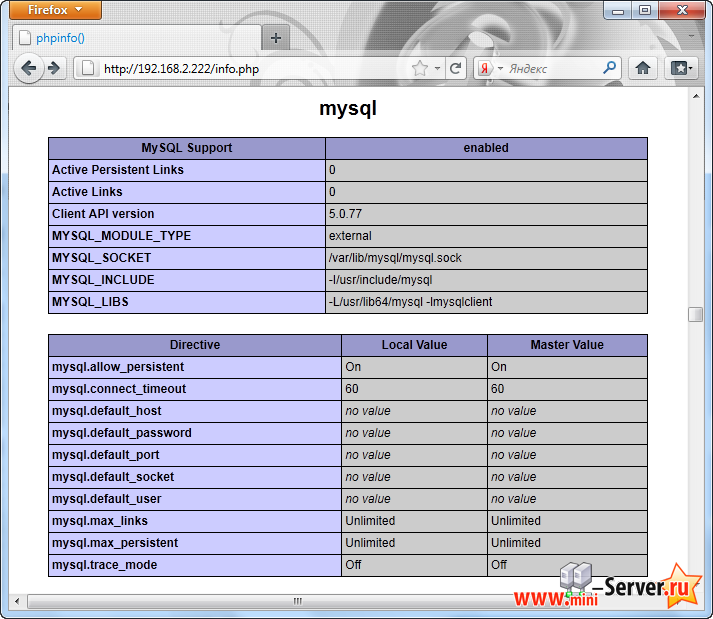Open the Firefox home page

(x=643, y=69)
